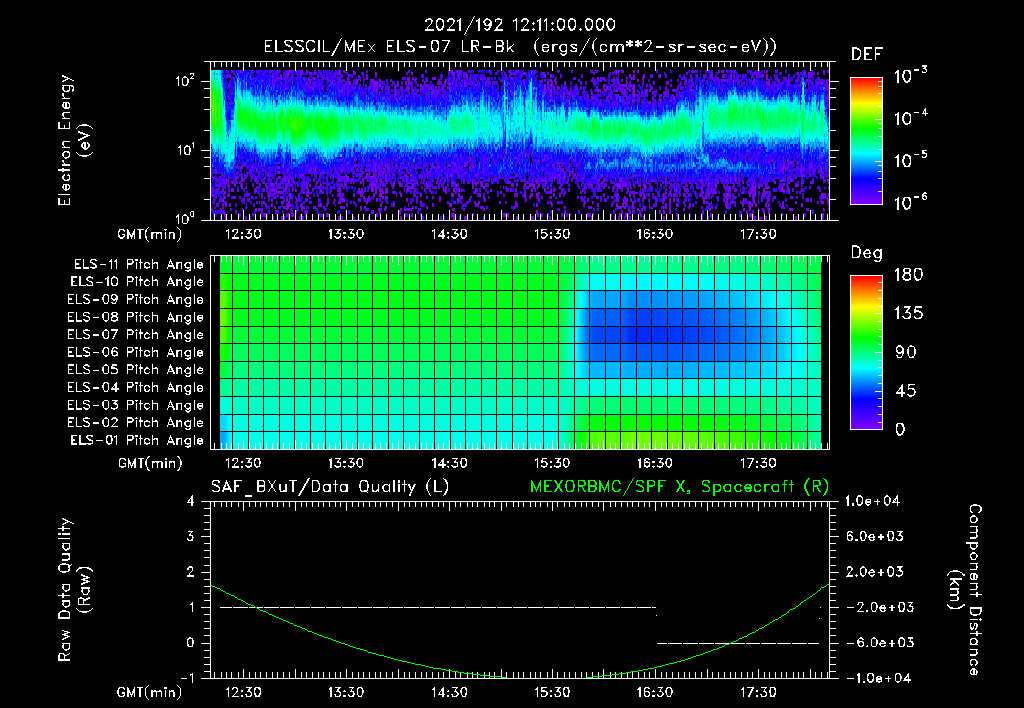This screenshot has width=1024, height=708.
Task: Click the GMT(min) label under bottom plot
Action: (150, 692)
